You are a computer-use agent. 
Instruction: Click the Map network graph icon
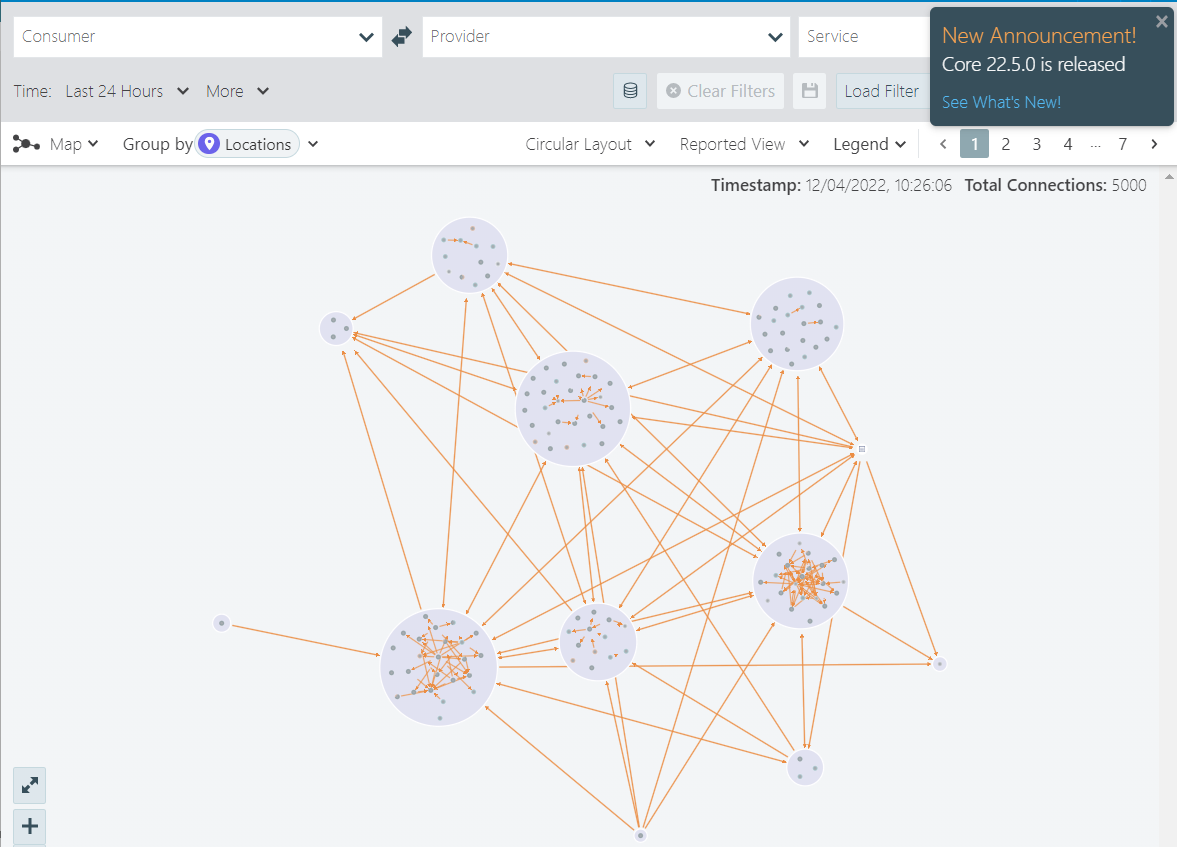coord(26,144)
